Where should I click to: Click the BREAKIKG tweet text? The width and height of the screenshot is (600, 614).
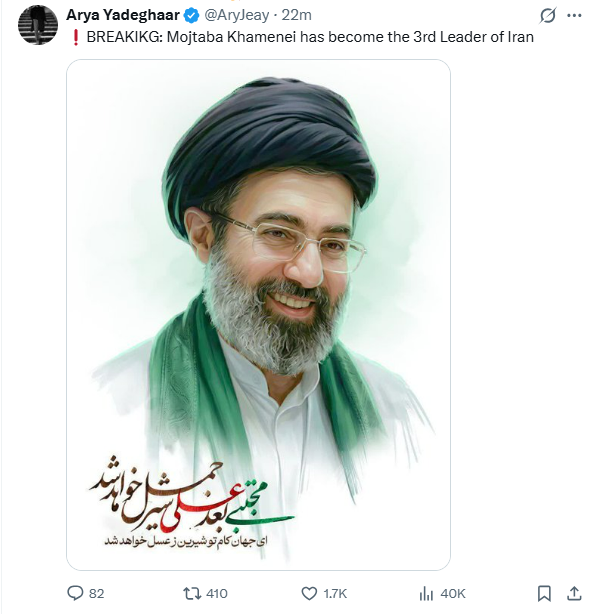[x=310, y=37]
